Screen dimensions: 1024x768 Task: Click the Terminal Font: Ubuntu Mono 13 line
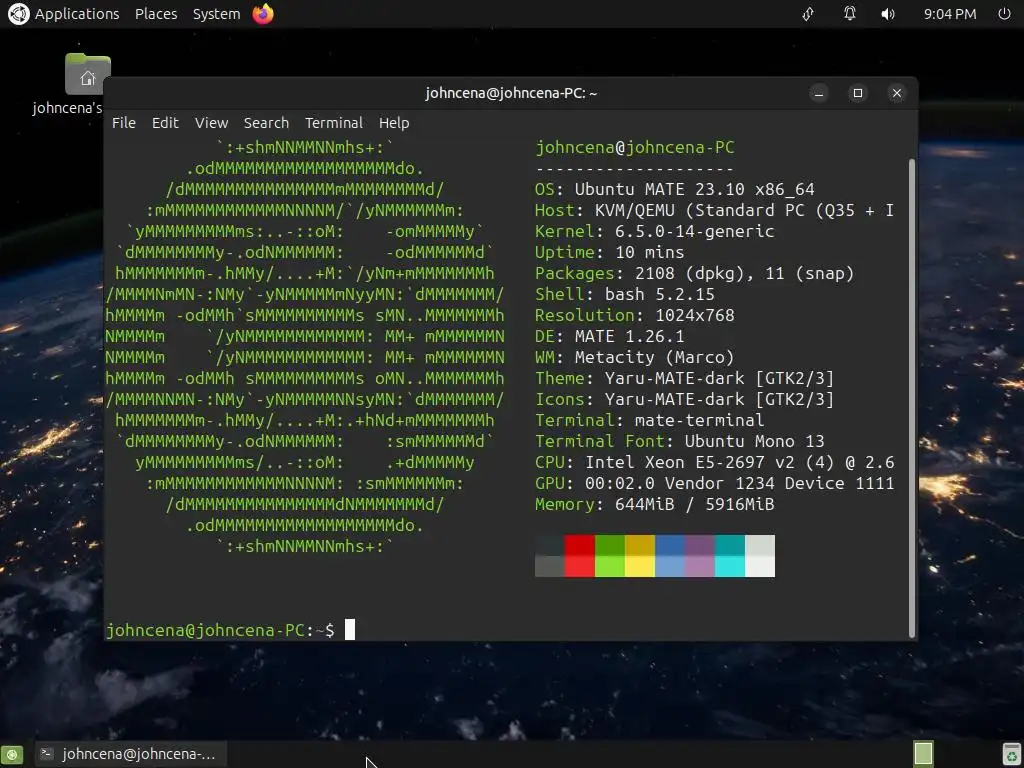679,441
